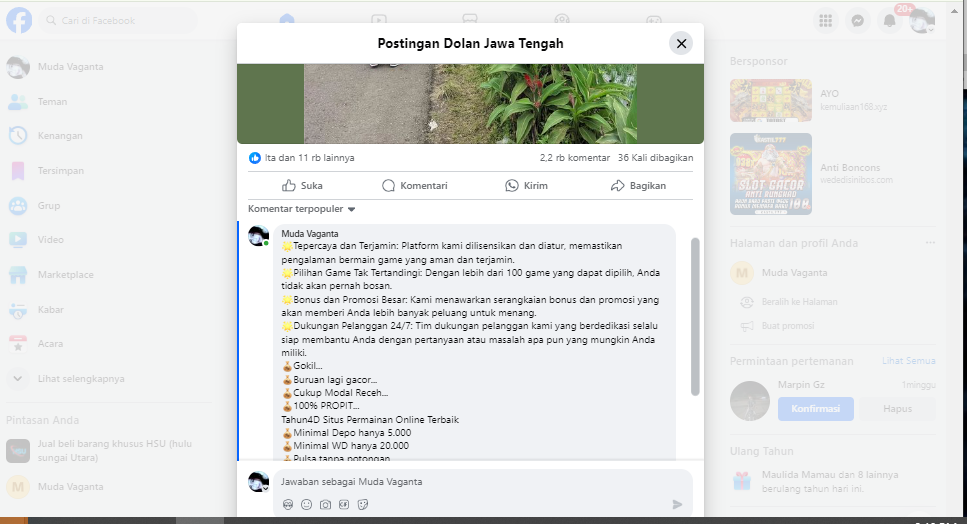Click the Video tab icon in top navigation
The height and width of the screenshot is (524, 967).
[379, 20]
